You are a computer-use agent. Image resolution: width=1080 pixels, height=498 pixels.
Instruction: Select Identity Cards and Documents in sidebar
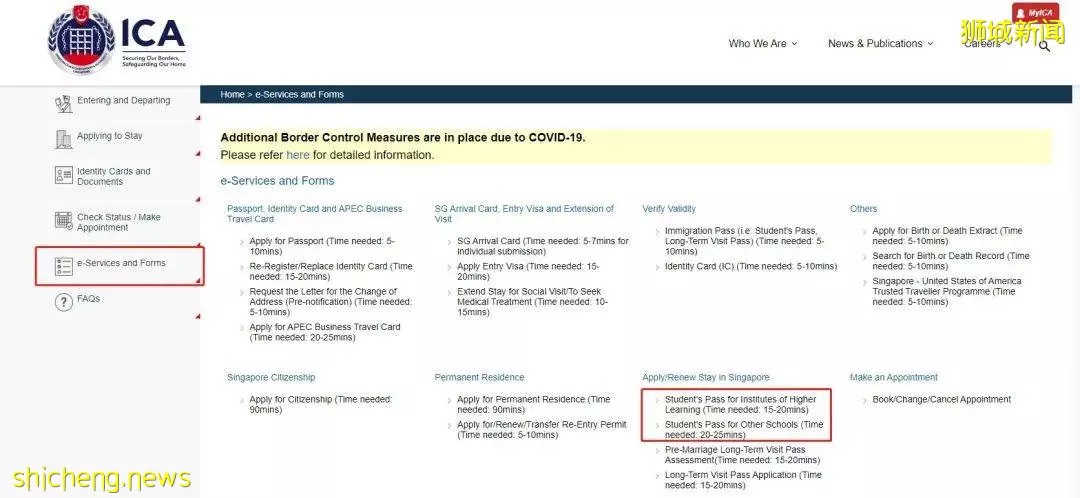(114, 176)
